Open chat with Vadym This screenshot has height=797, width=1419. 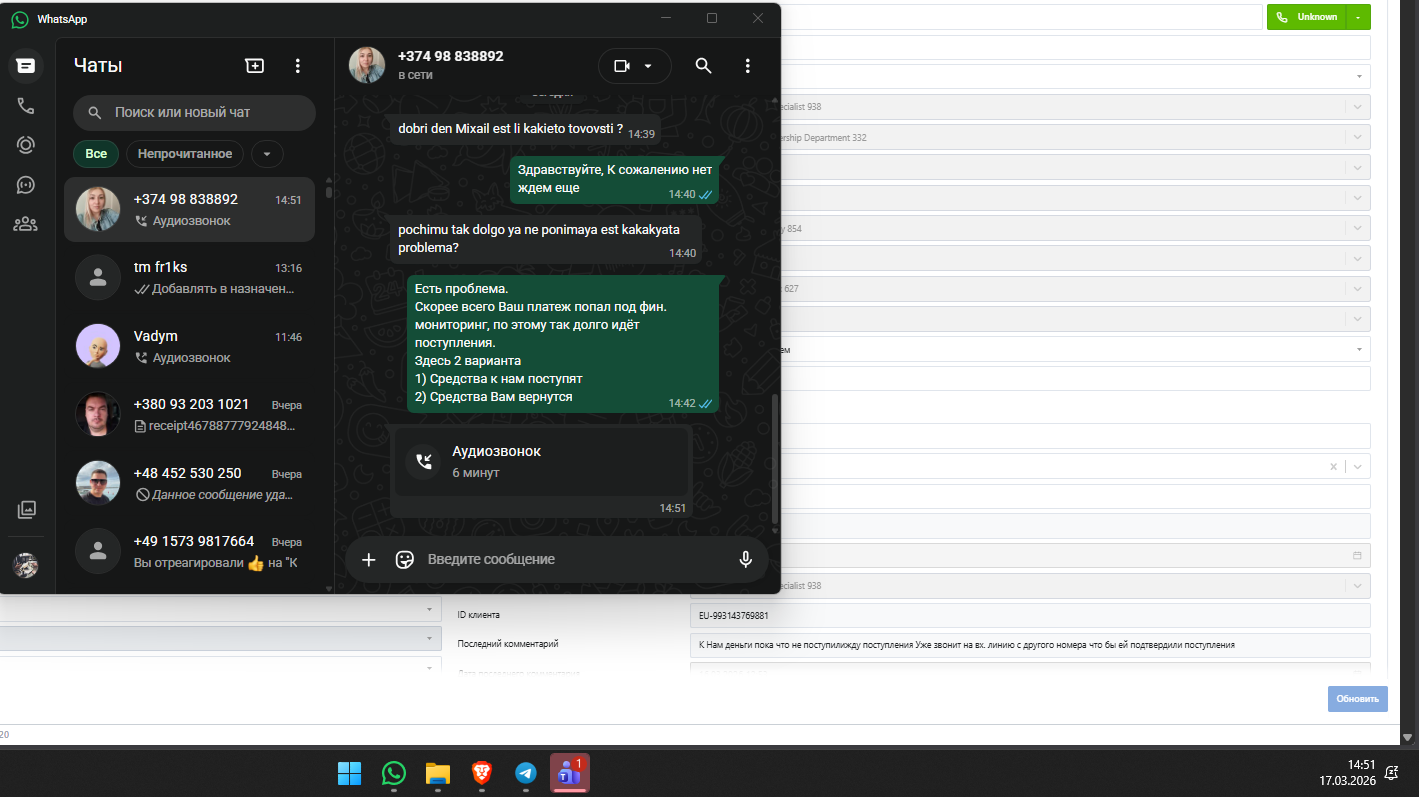point(189,346)
